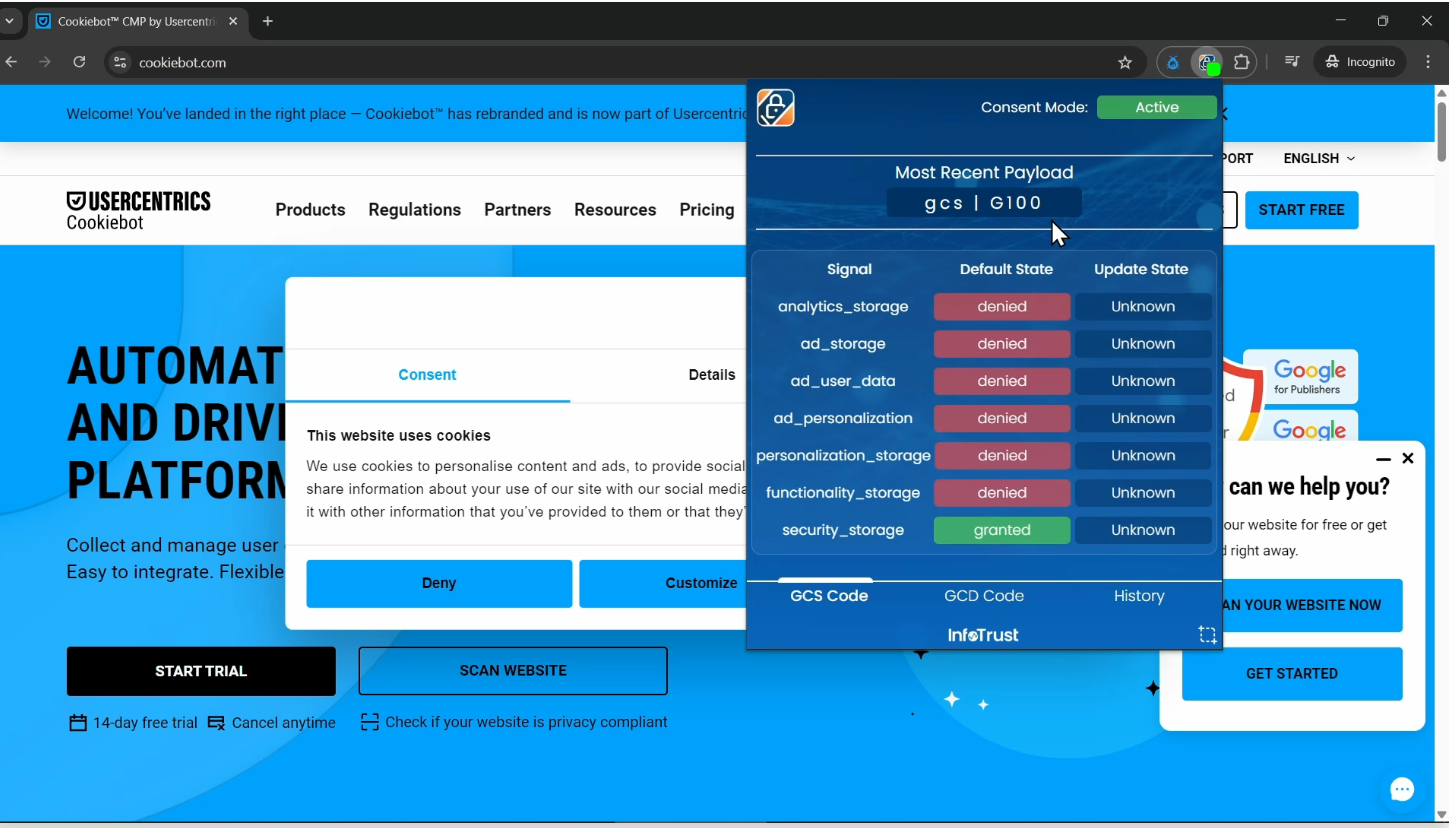Viewport: 1449px width, 828px height.
Task: Click functionality_storage denied default state
Action: 1002,493
